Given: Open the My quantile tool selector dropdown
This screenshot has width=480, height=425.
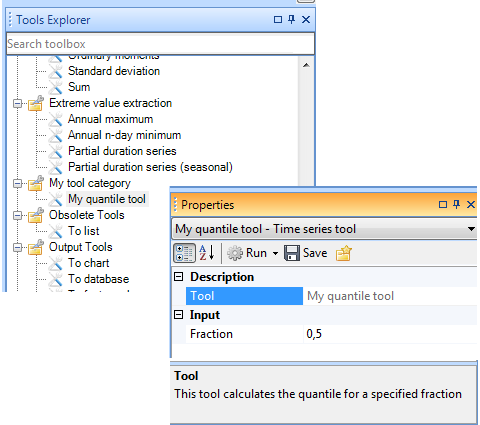Looking at the screenshot, I should click(x=471, y=229).
